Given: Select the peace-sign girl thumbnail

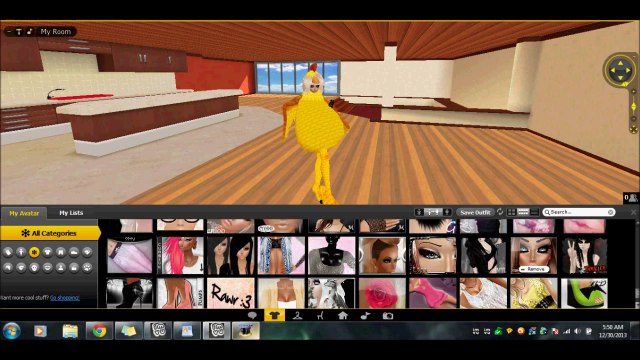Looking at the screenshot, I should 584,256.
